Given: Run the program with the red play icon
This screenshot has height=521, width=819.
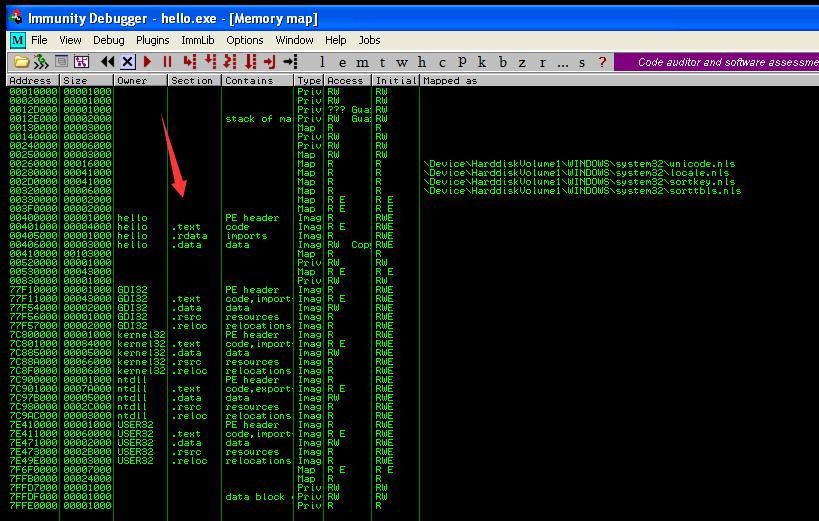Looking at the screenshot, I should pyautogui.click(x=147, y=62).
